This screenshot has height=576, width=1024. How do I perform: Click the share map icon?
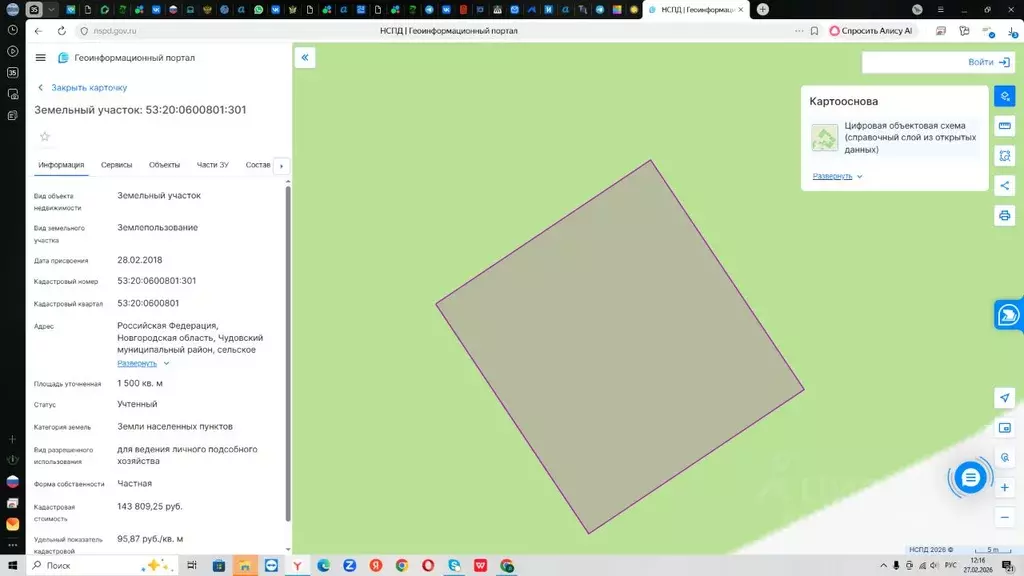click(1005, 185)
